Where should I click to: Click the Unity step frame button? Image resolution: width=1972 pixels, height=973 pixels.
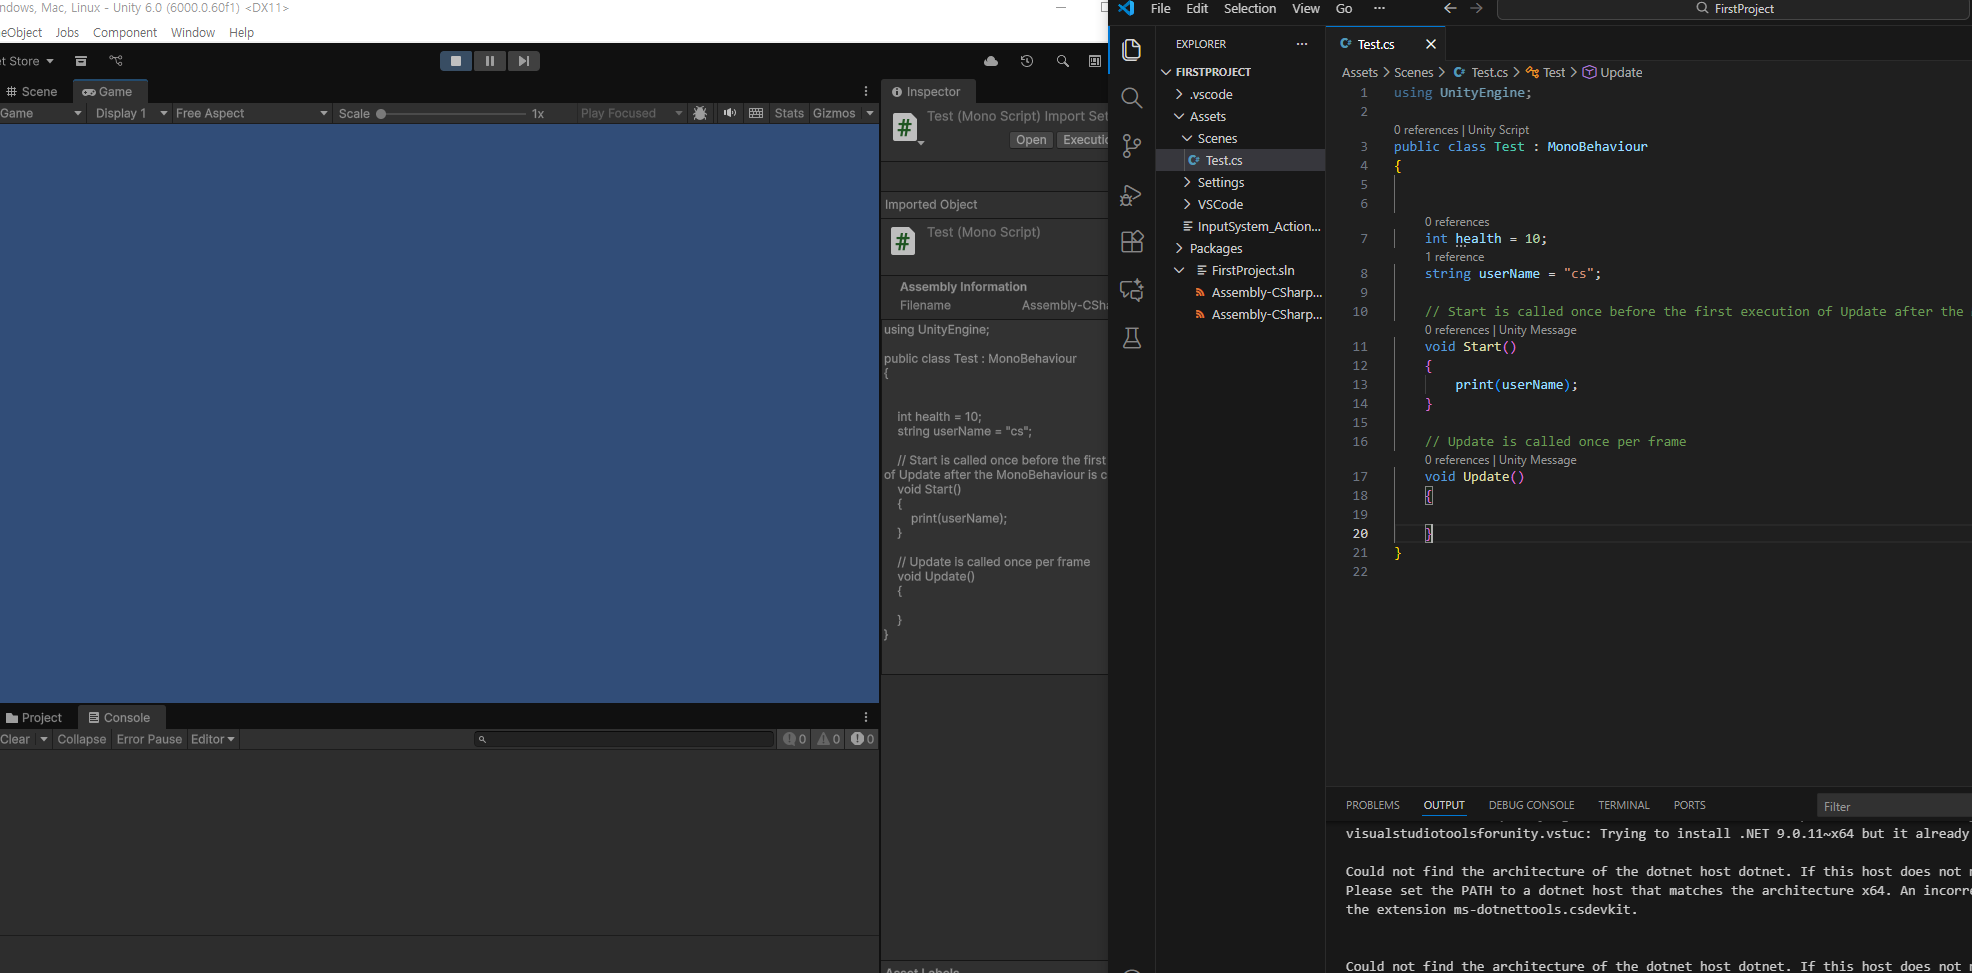tap(523, 61)
